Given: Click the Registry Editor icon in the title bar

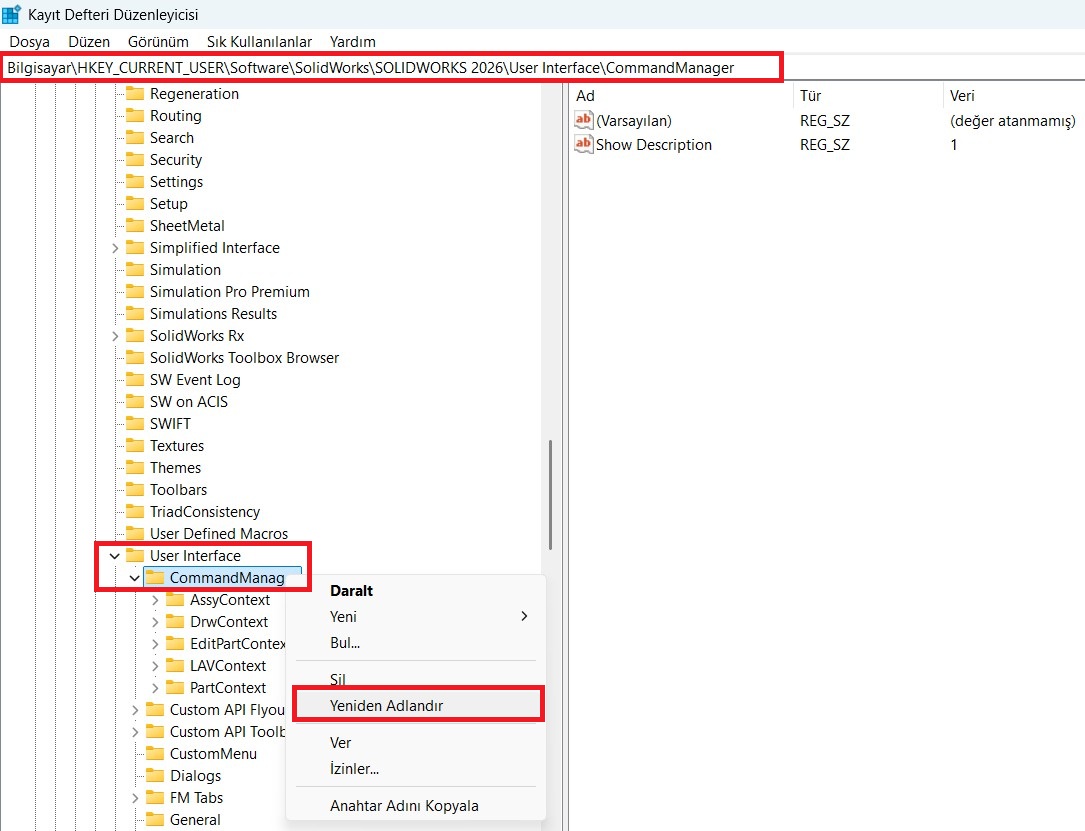Looking at the screenshot, I should tap(12, 13).
